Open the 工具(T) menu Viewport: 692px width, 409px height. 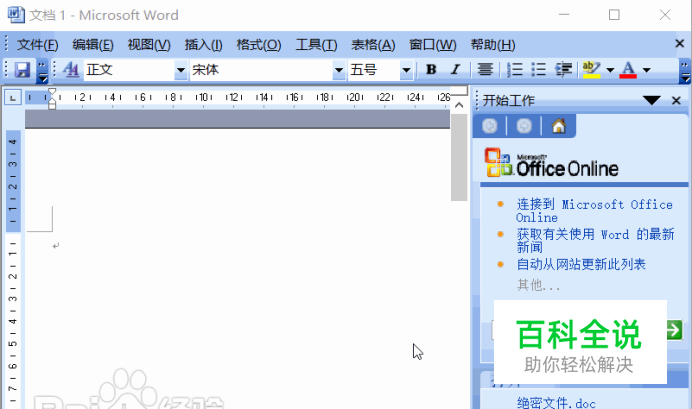coord(316,45)
